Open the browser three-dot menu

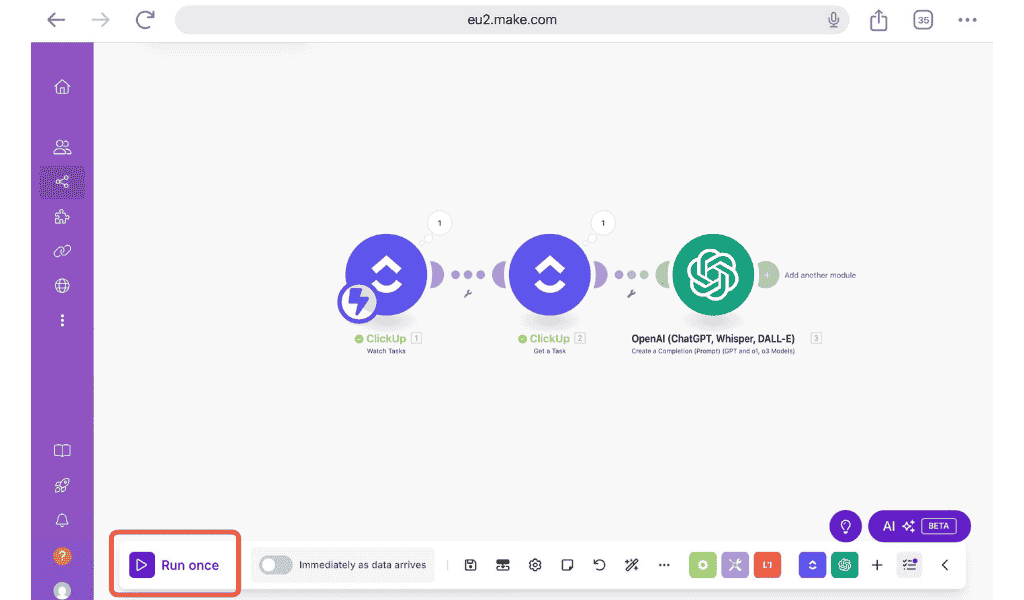(x=967, y=20)
